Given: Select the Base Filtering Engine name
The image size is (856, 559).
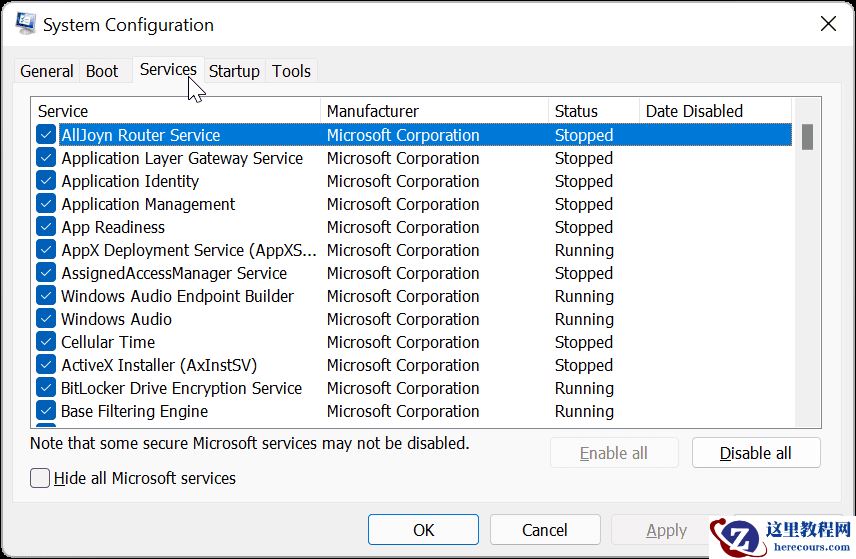Looking at the screenshot, I should click(134, 411).
